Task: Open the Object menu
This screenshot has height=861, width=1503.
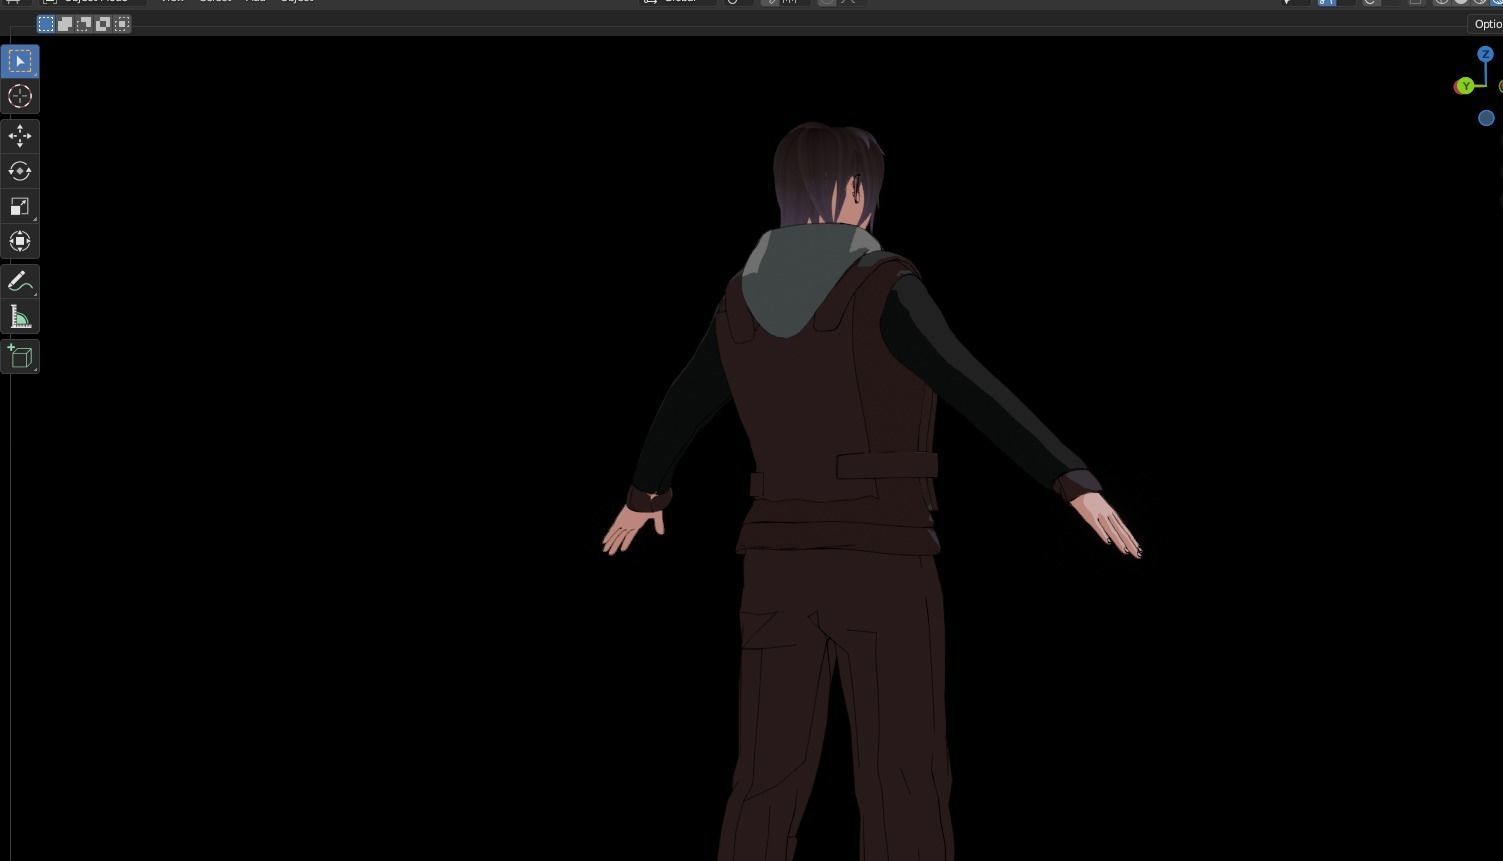Action: (x=297, y=2)
